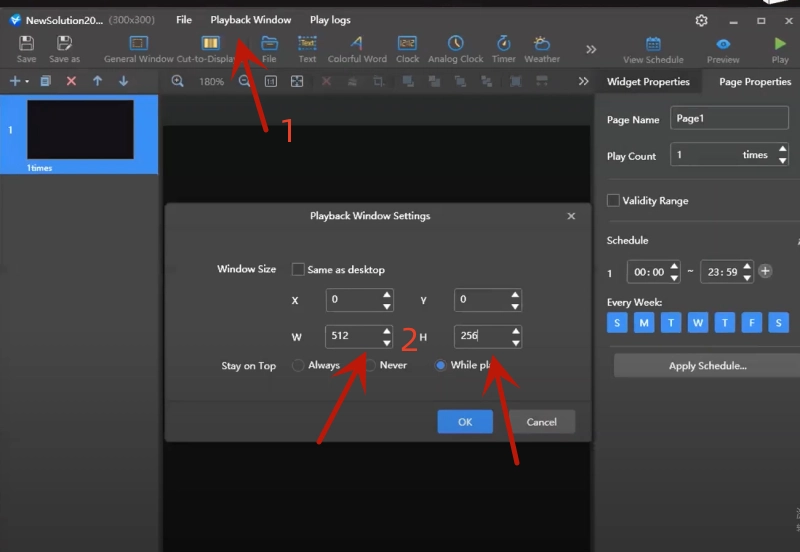Select the Always stay on top option
This screenshot has height=552, width=800.
298,366
